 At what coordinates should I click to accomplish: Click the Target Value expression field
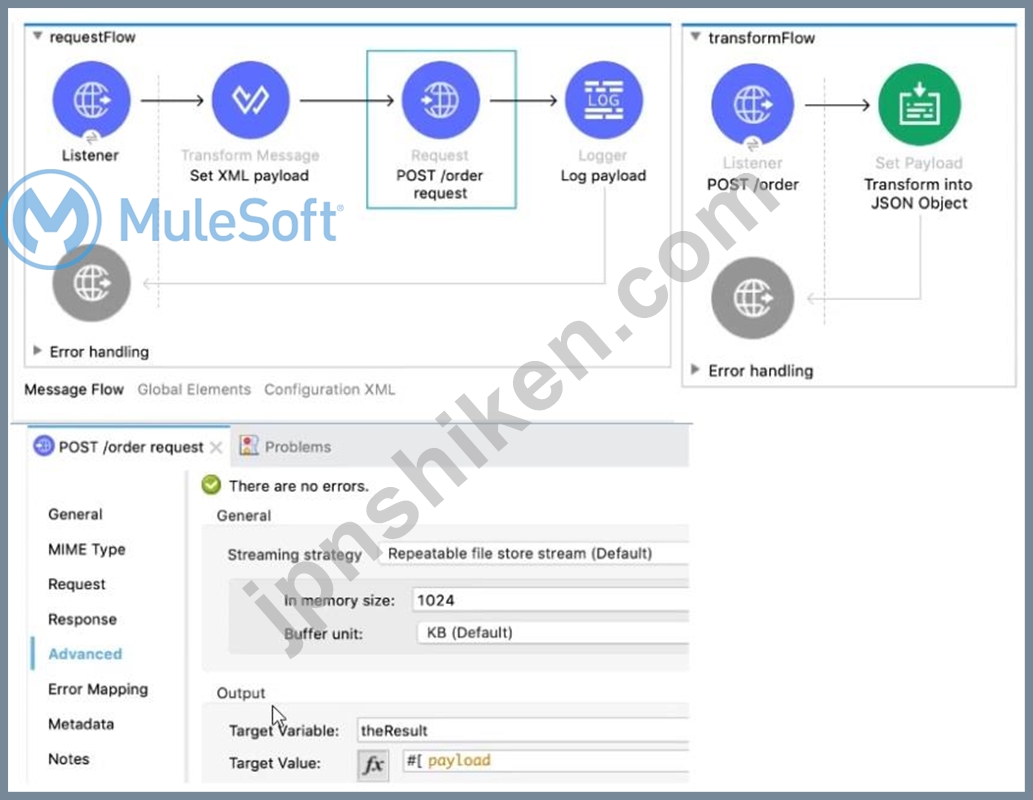click(x=546, y=760)
